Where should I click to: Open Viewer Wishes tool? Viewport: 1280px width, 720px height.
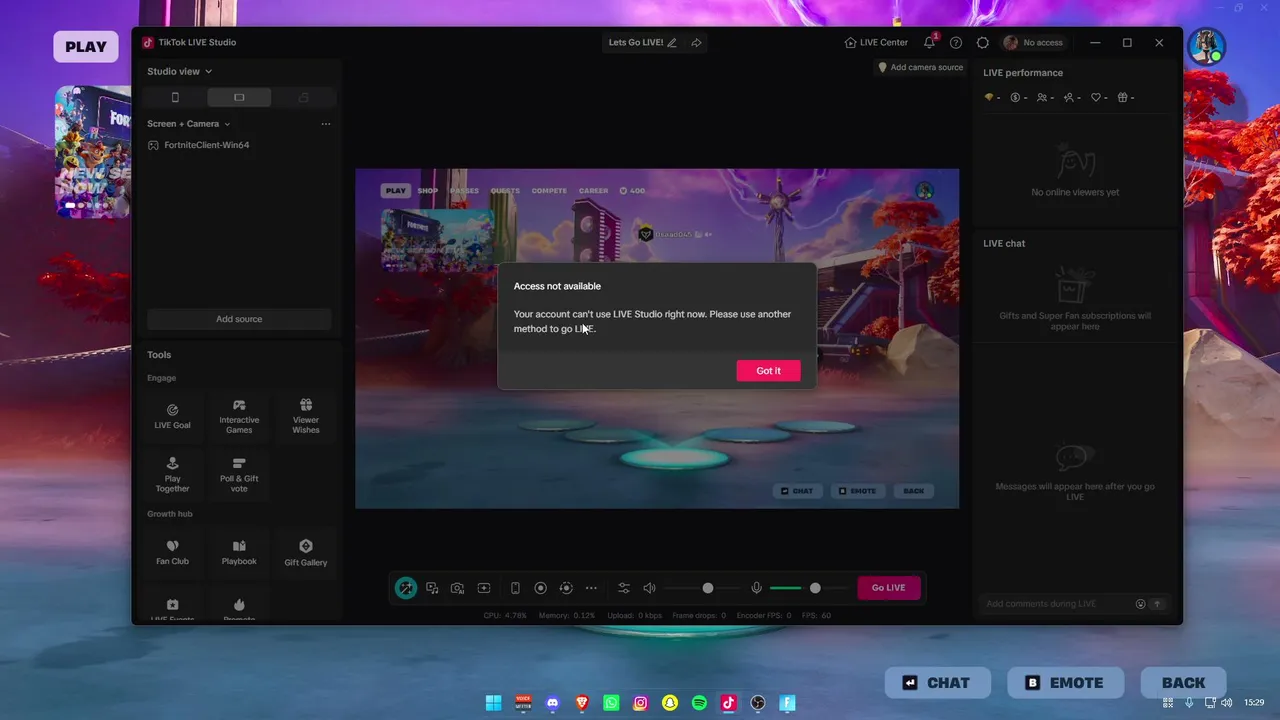pyautogui.click(x=306, y=416)
